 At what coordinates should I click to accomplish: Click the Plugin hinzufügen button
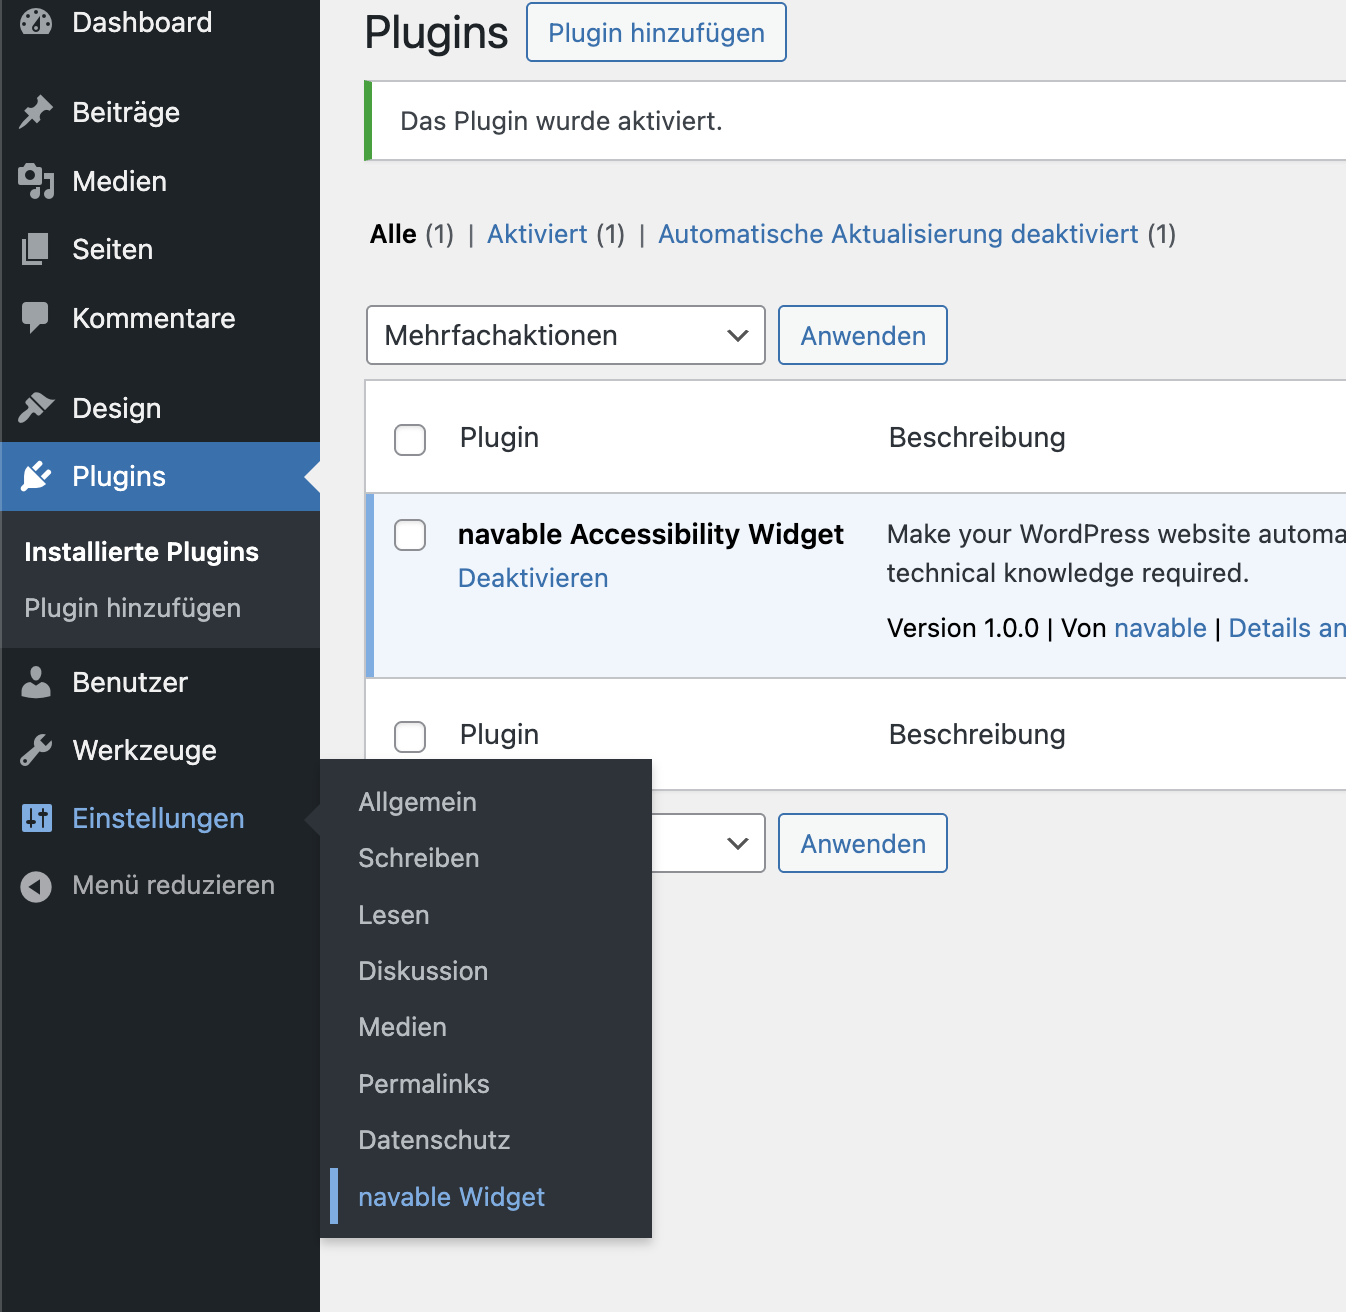[656, 32]
